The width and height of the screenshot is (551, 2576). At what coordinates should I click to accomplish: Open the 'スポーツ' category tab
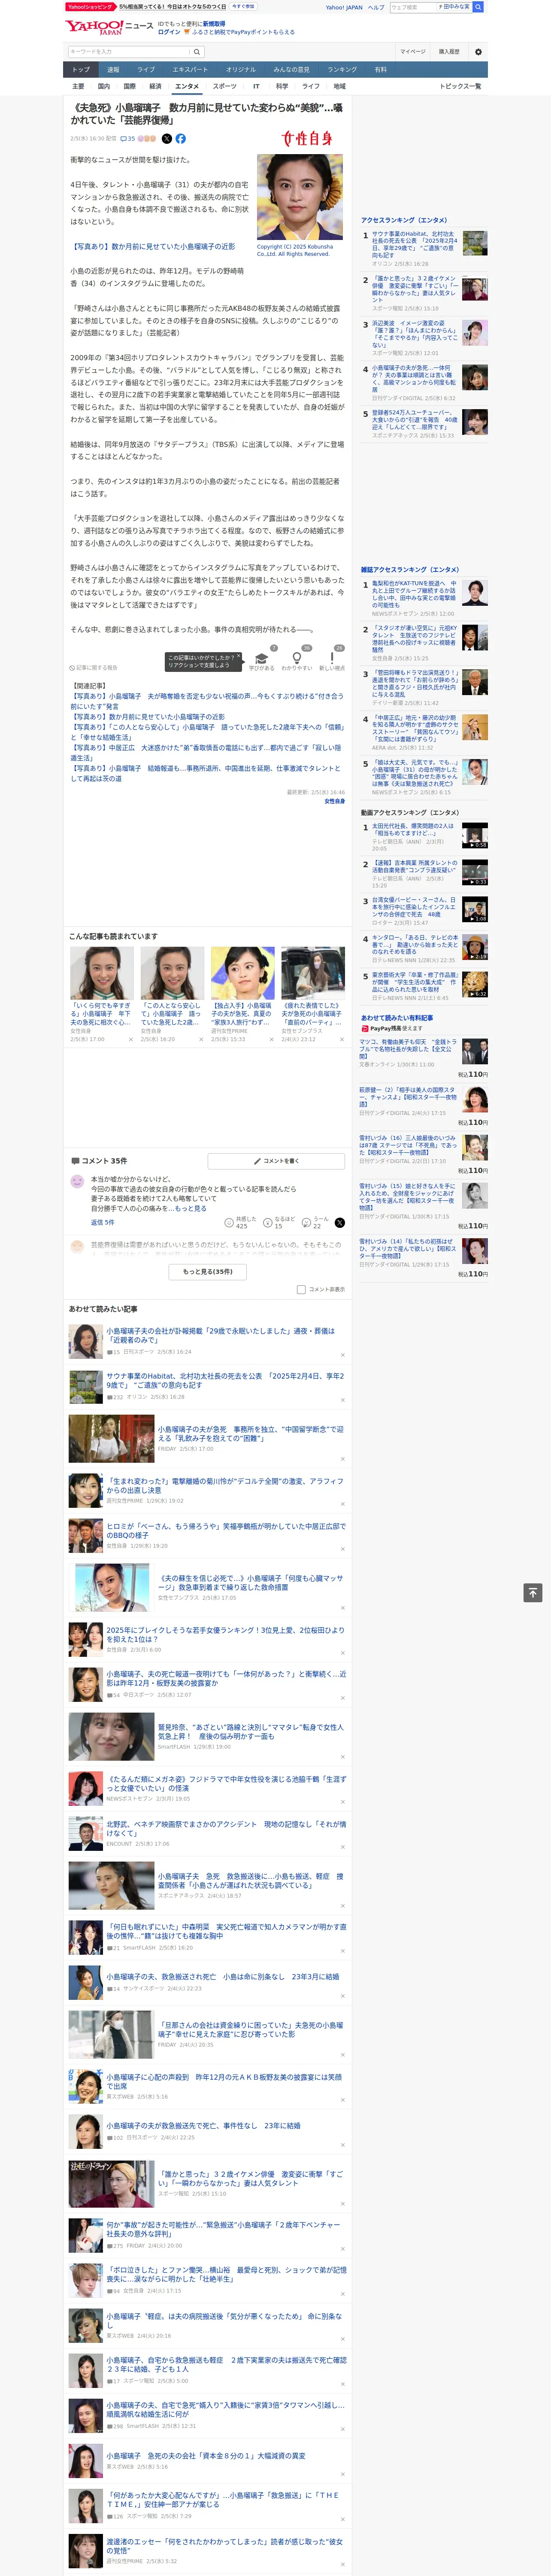(224, 86)
